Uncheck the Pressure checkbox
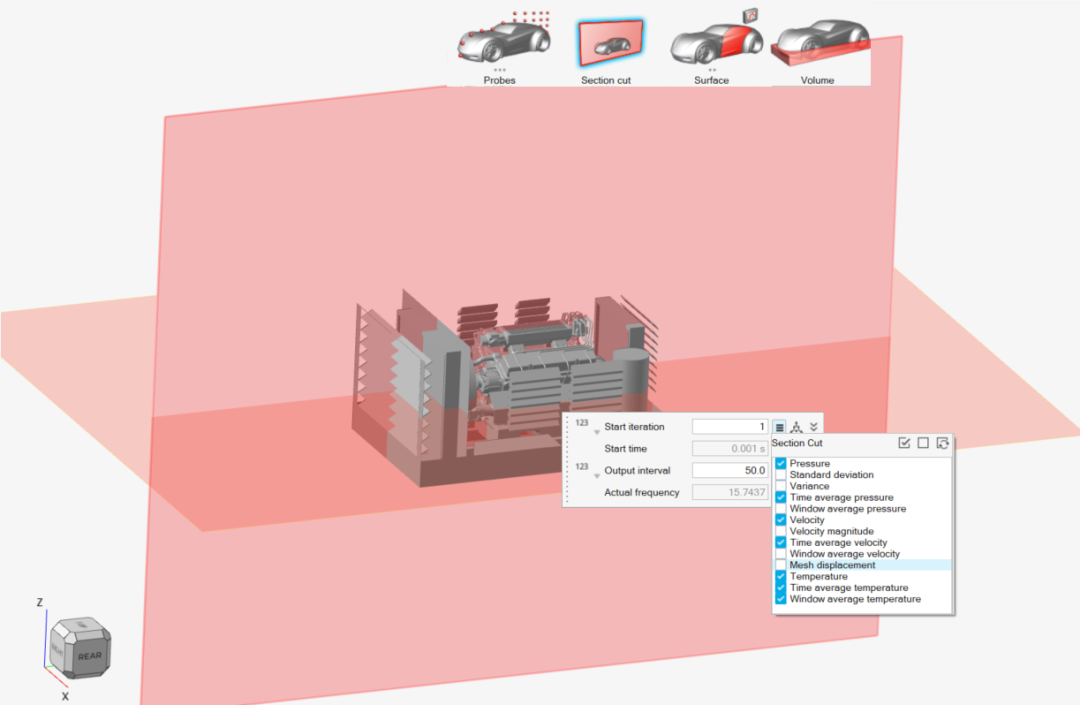1080x705 pixels. tap(781, 464)
